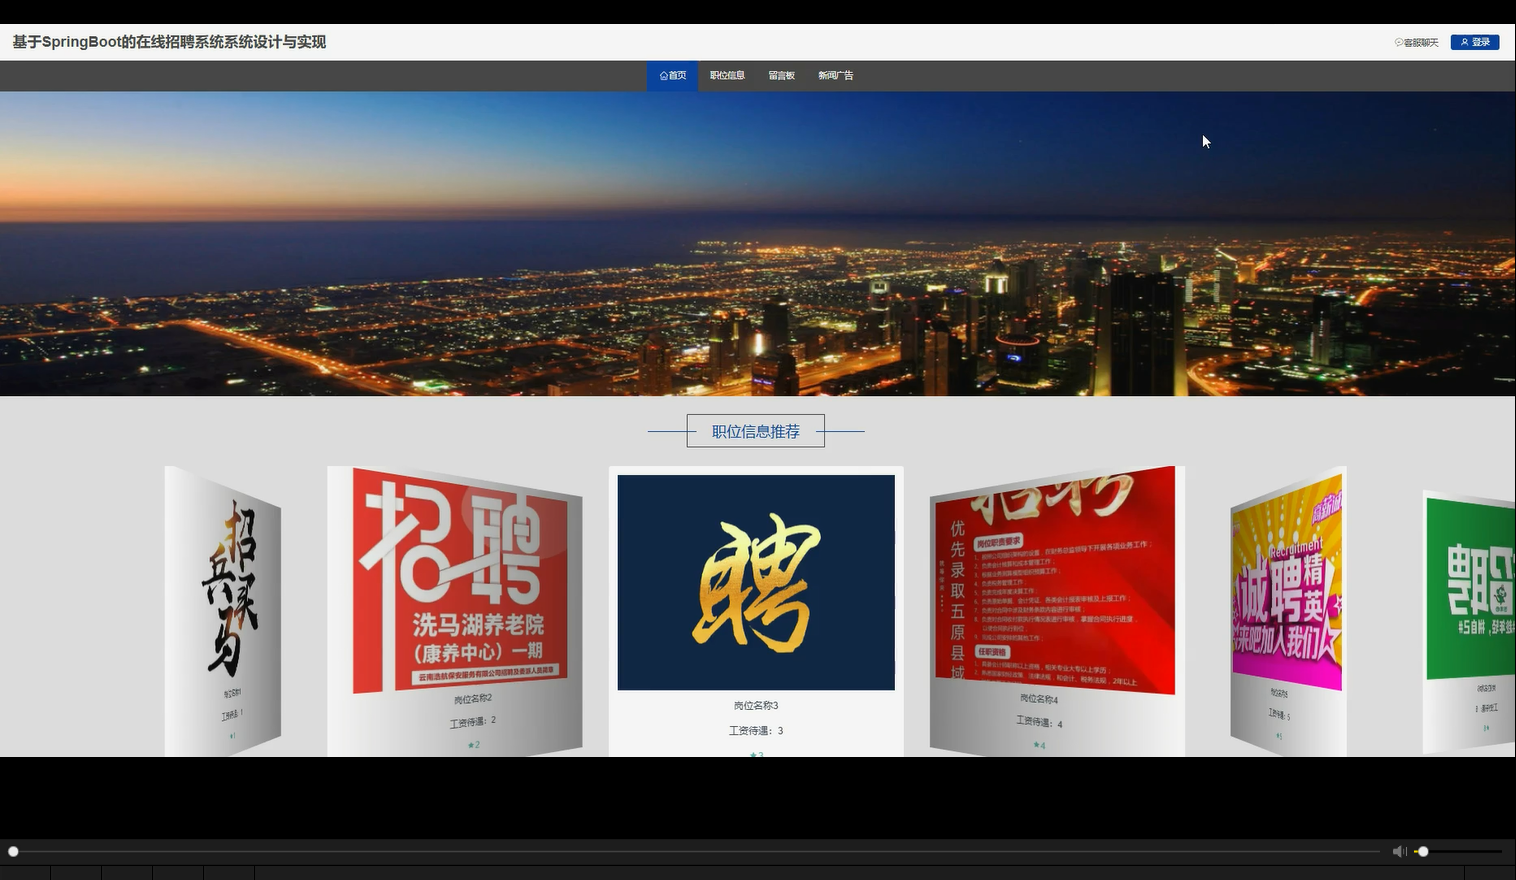Click the video progress bar handle

(x=13, y=851)
